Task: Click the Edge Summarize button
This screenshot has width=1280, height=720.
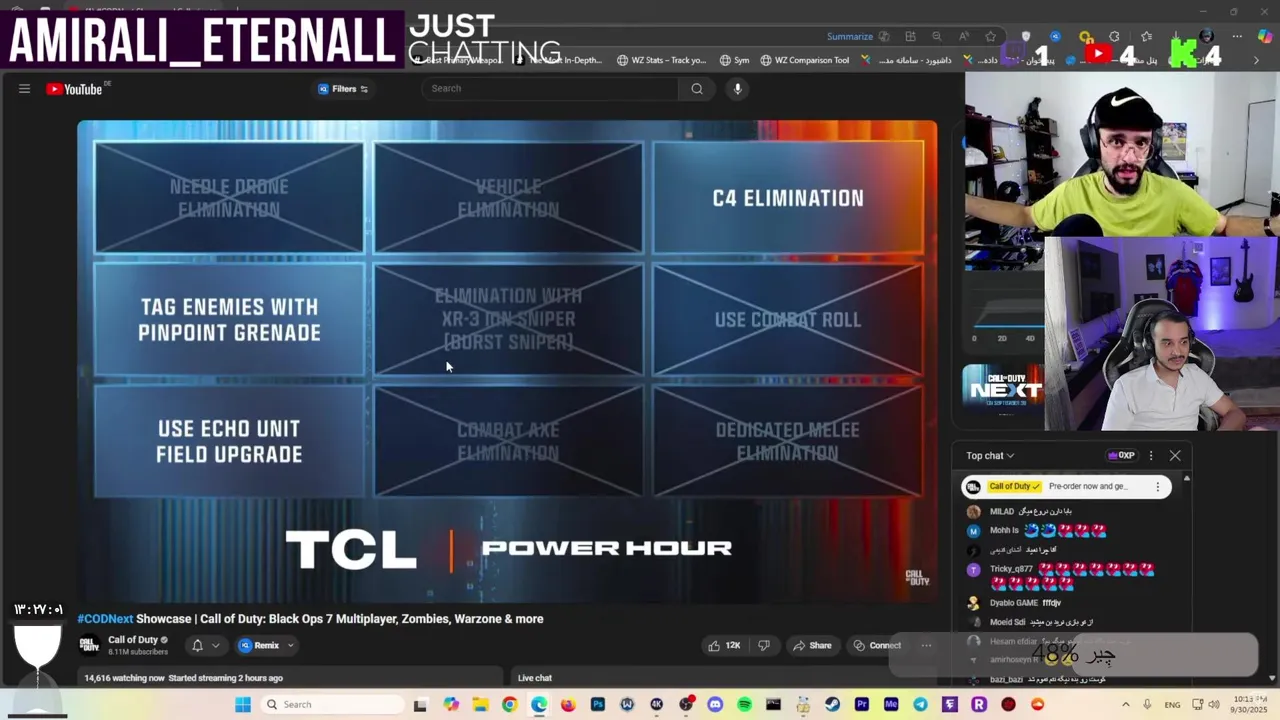Action: click(x=850, y=36)
